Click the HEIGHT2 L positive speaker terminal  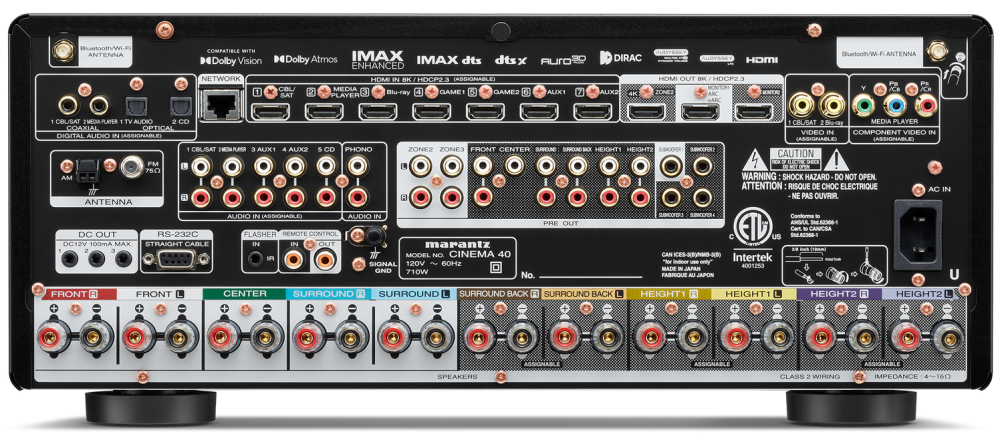[906, 337]
